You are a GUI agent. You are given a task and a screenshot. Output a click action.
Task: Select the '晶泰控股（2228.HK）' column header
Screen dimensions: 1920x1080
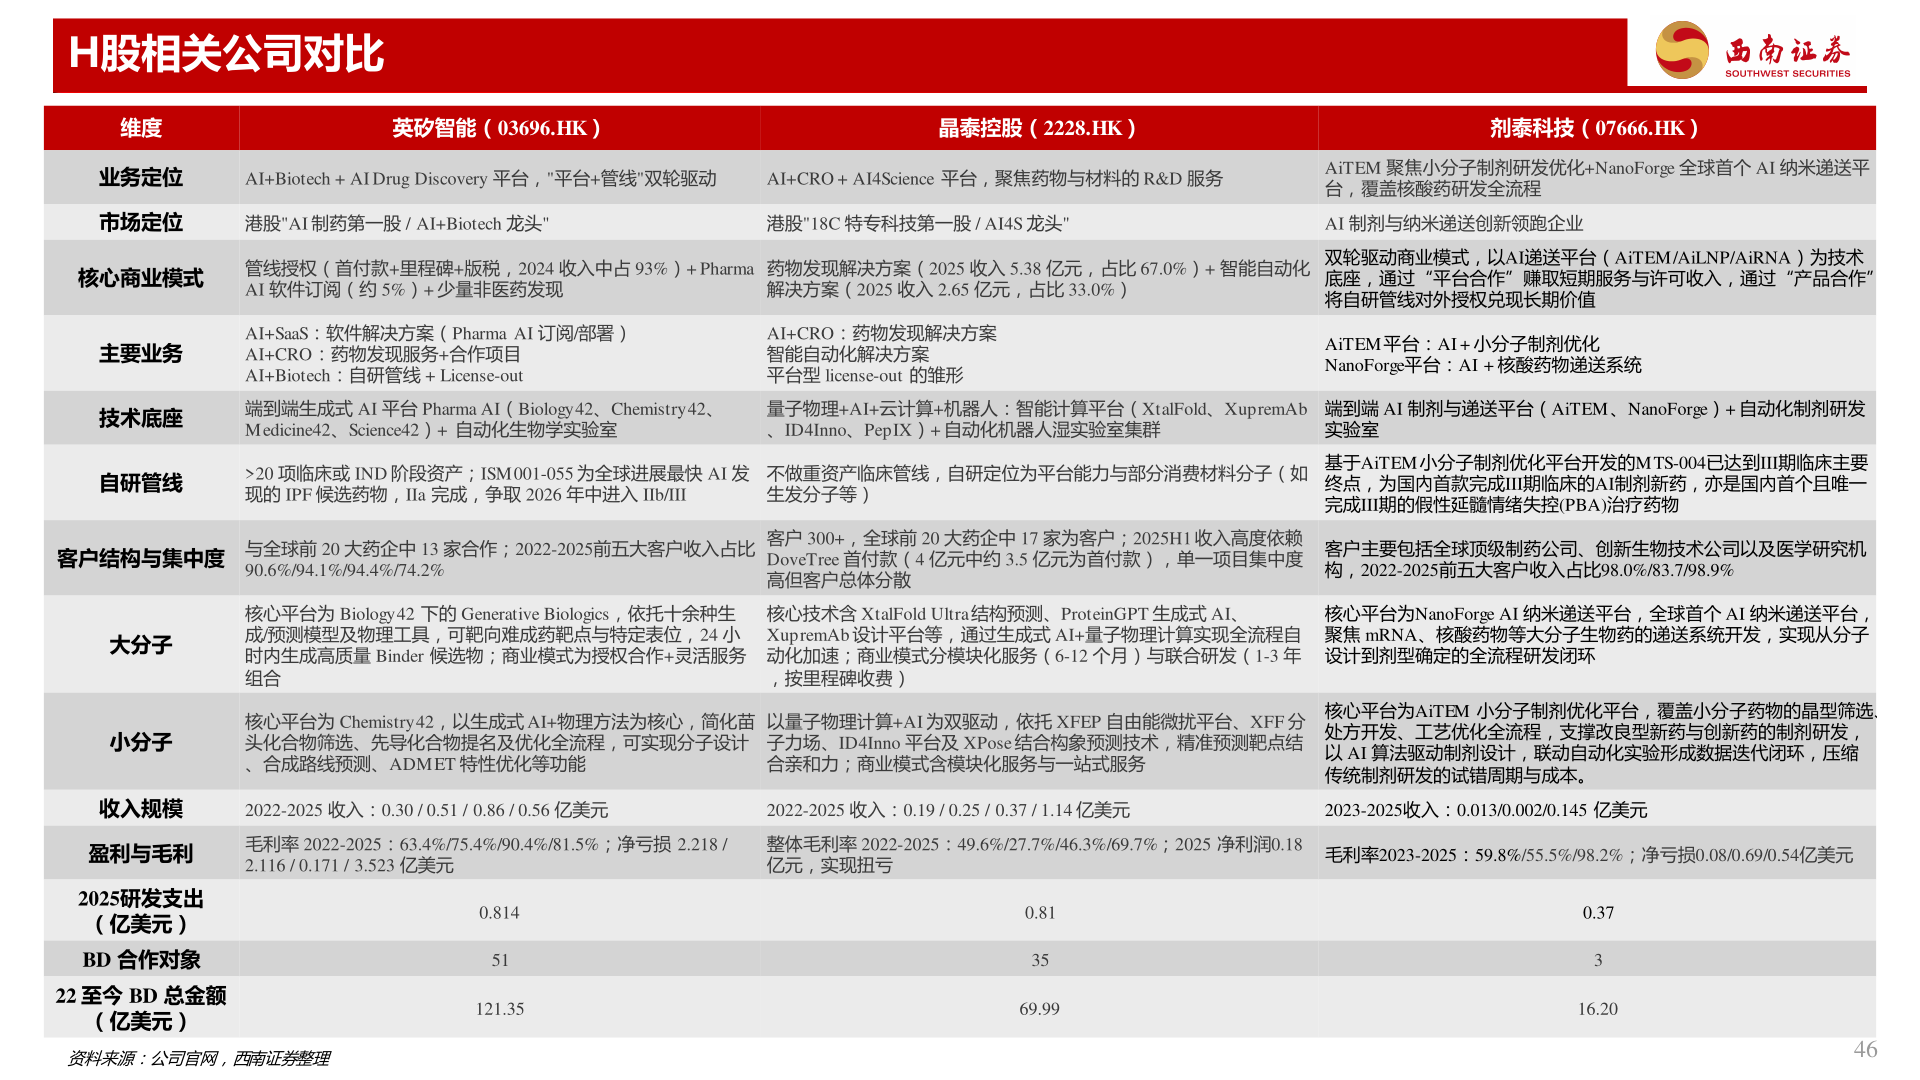click(1039, 128)
